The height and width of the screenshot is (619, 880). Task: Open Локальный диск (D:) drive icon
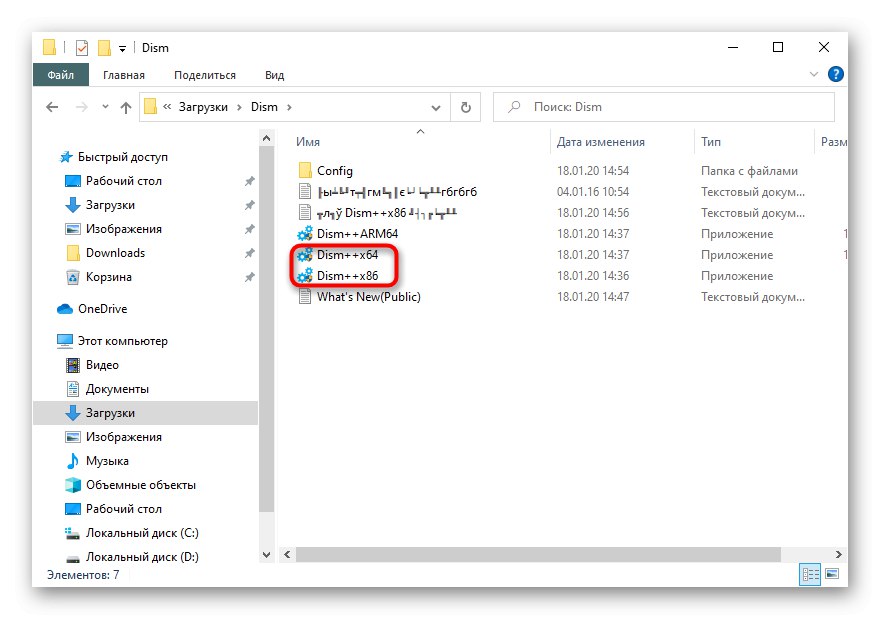[72, 558]
